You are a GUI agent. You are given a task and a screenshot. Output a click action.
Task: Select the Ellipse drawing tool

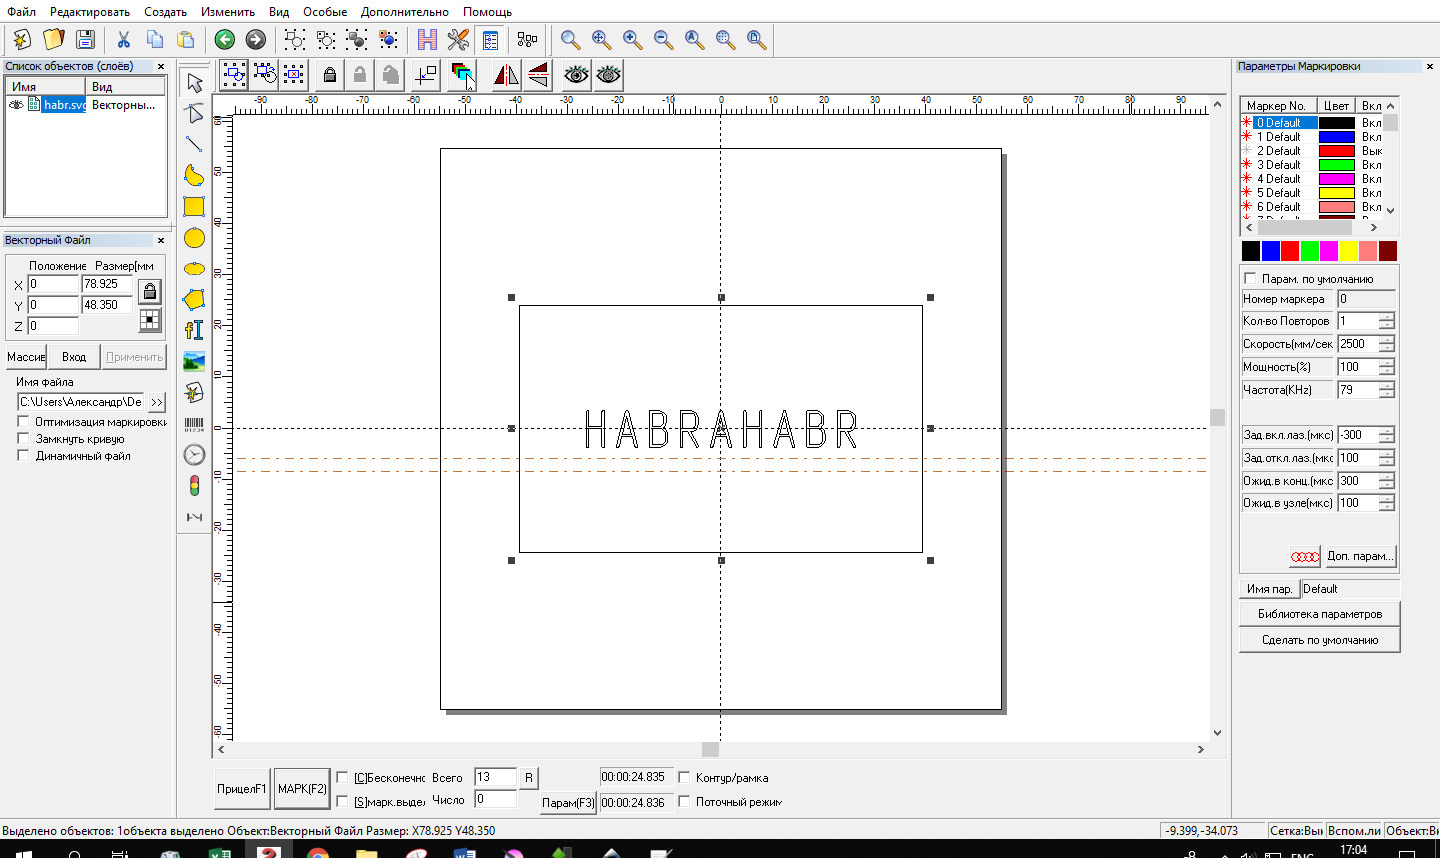194,269
